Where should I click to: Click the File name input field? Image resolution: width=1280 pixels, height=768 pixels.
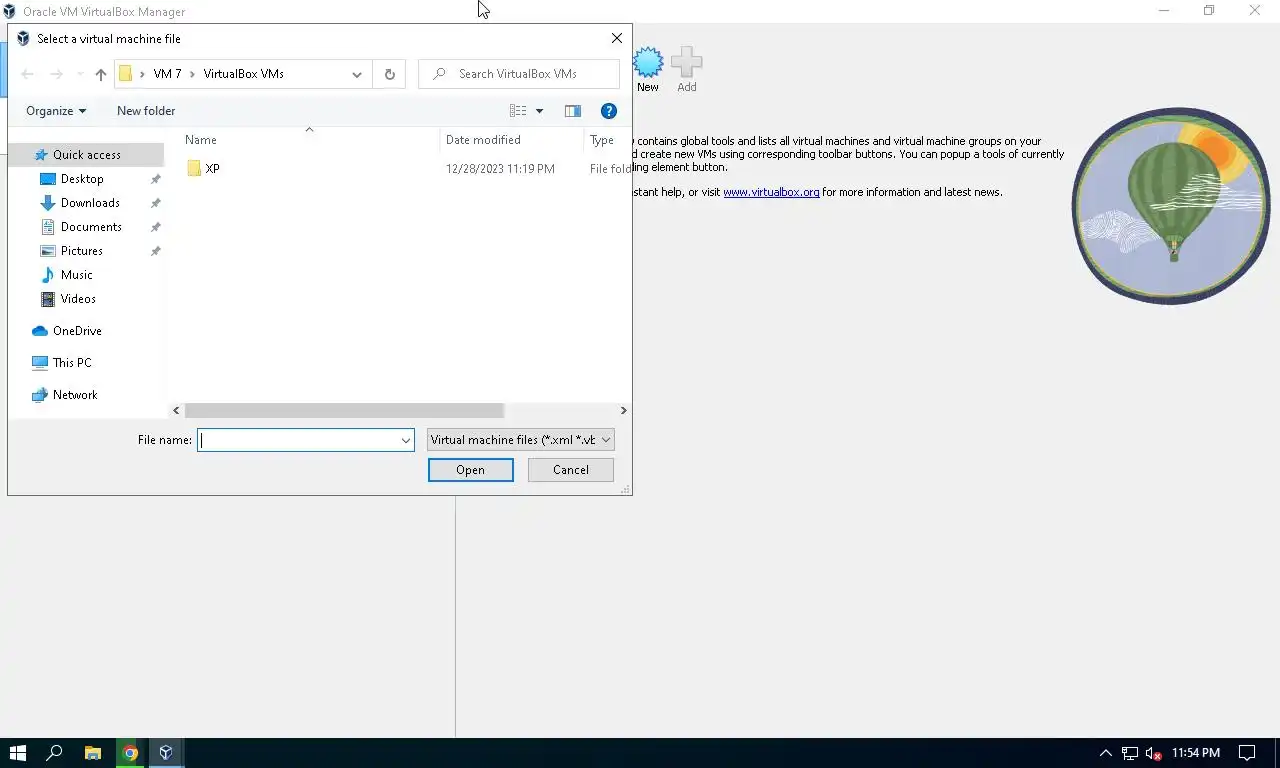pos(297,440)
